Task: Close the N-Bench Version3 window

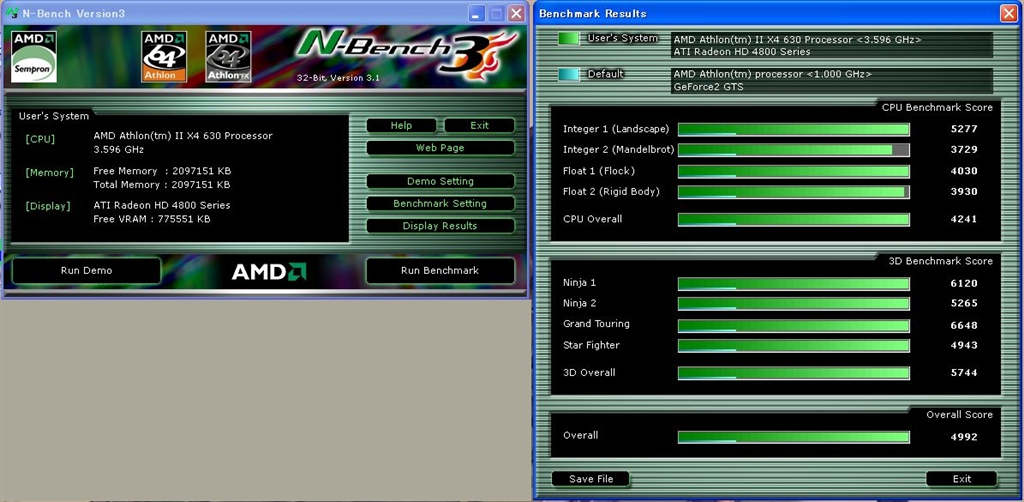Action: (x=517, y=13)
